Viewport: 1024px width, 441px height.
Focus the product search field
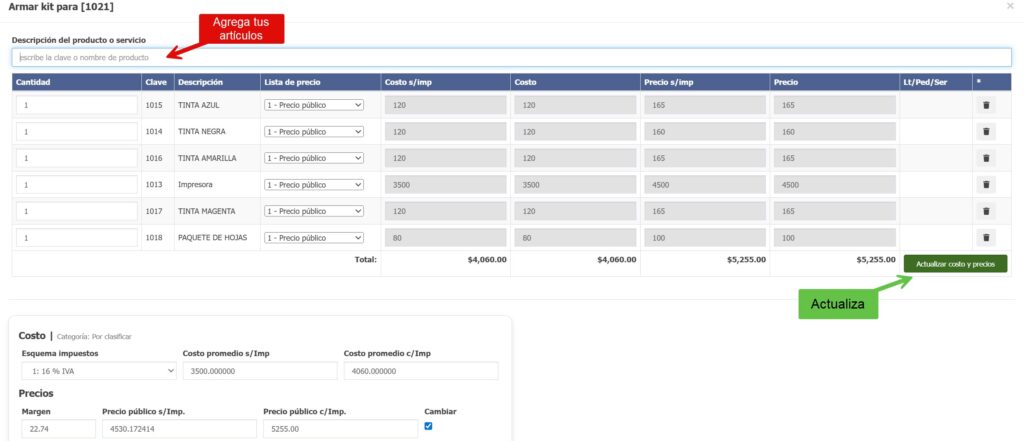(x=512, y=58)
